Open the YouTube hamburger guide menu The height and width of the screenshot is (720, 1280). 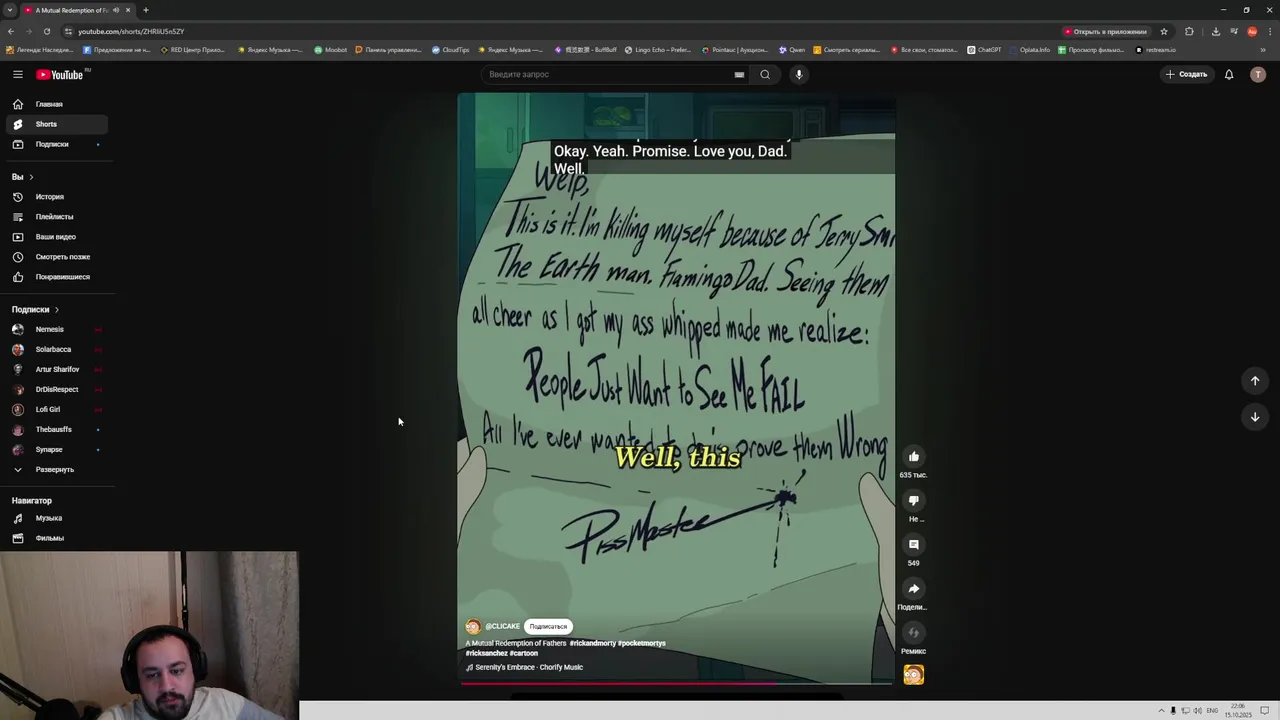point(18,74)
